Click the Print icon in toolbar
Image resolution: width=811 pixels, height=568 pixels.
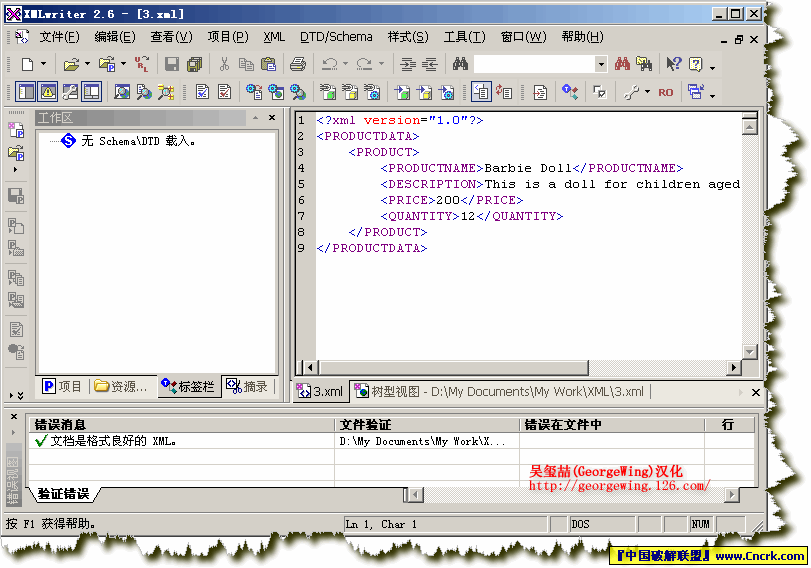297,64
